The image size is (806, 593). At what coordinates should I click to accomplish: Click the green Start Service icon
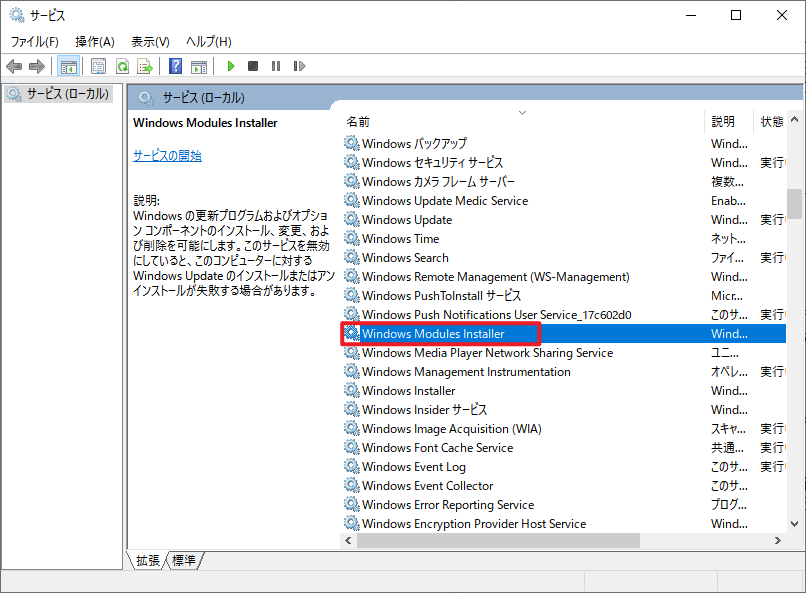click(231, 66)
